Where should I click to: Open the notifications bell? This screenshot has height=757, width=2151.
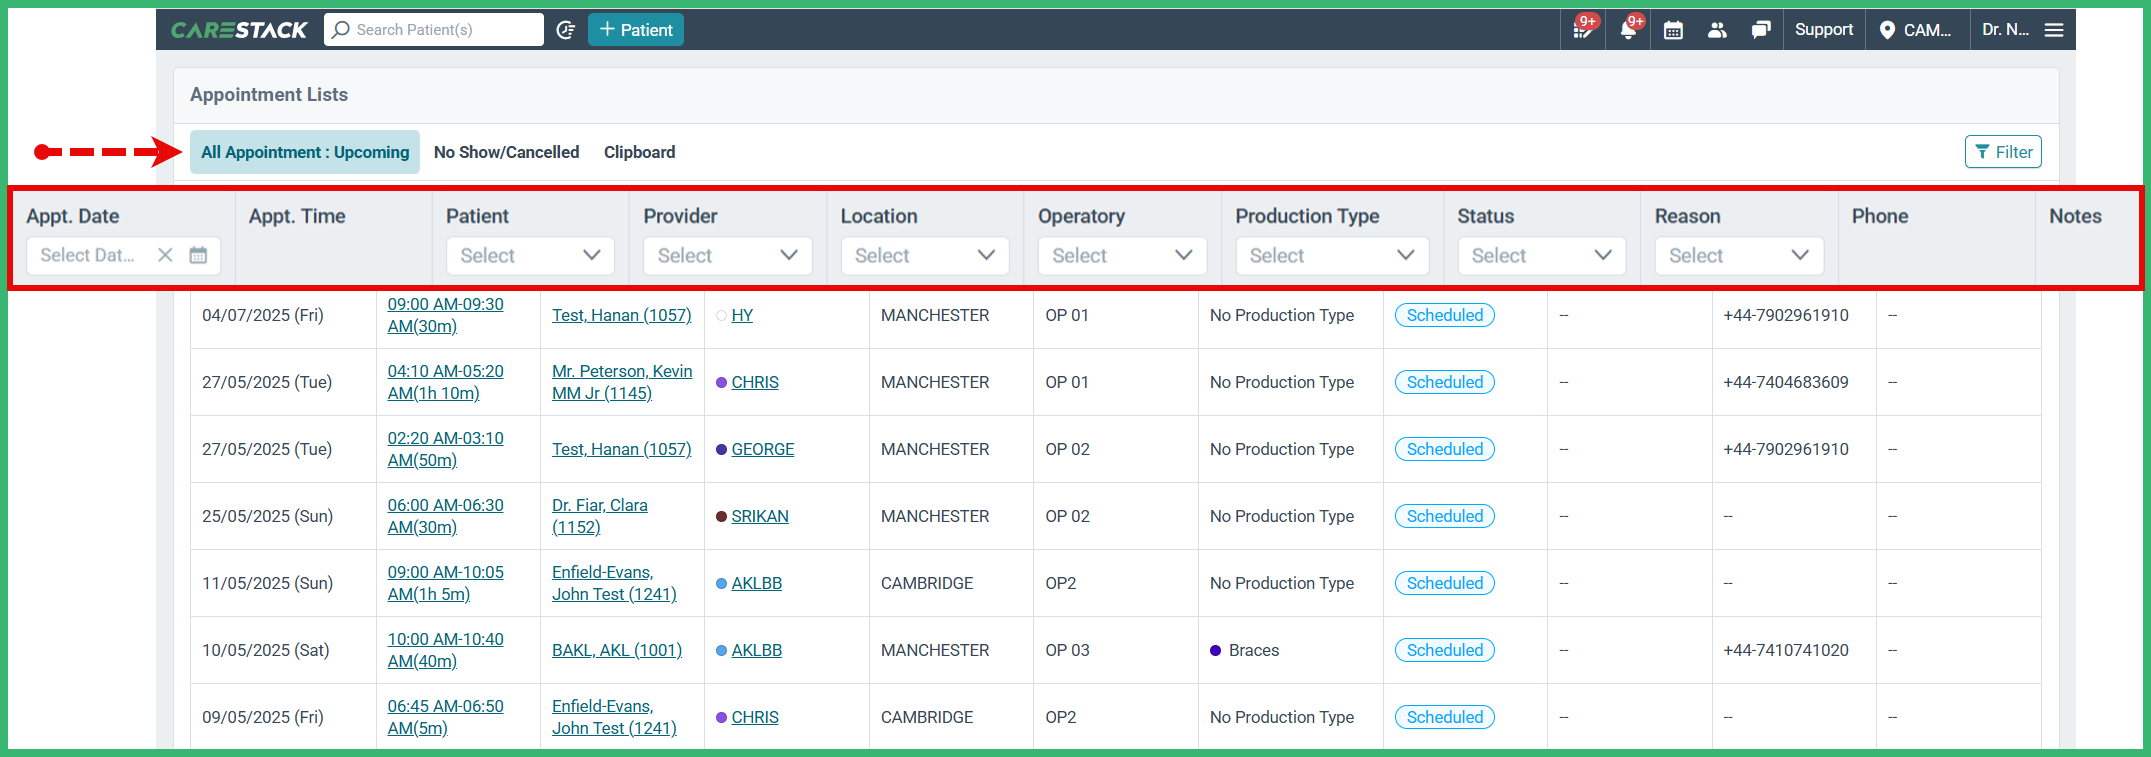point(1628,30)
